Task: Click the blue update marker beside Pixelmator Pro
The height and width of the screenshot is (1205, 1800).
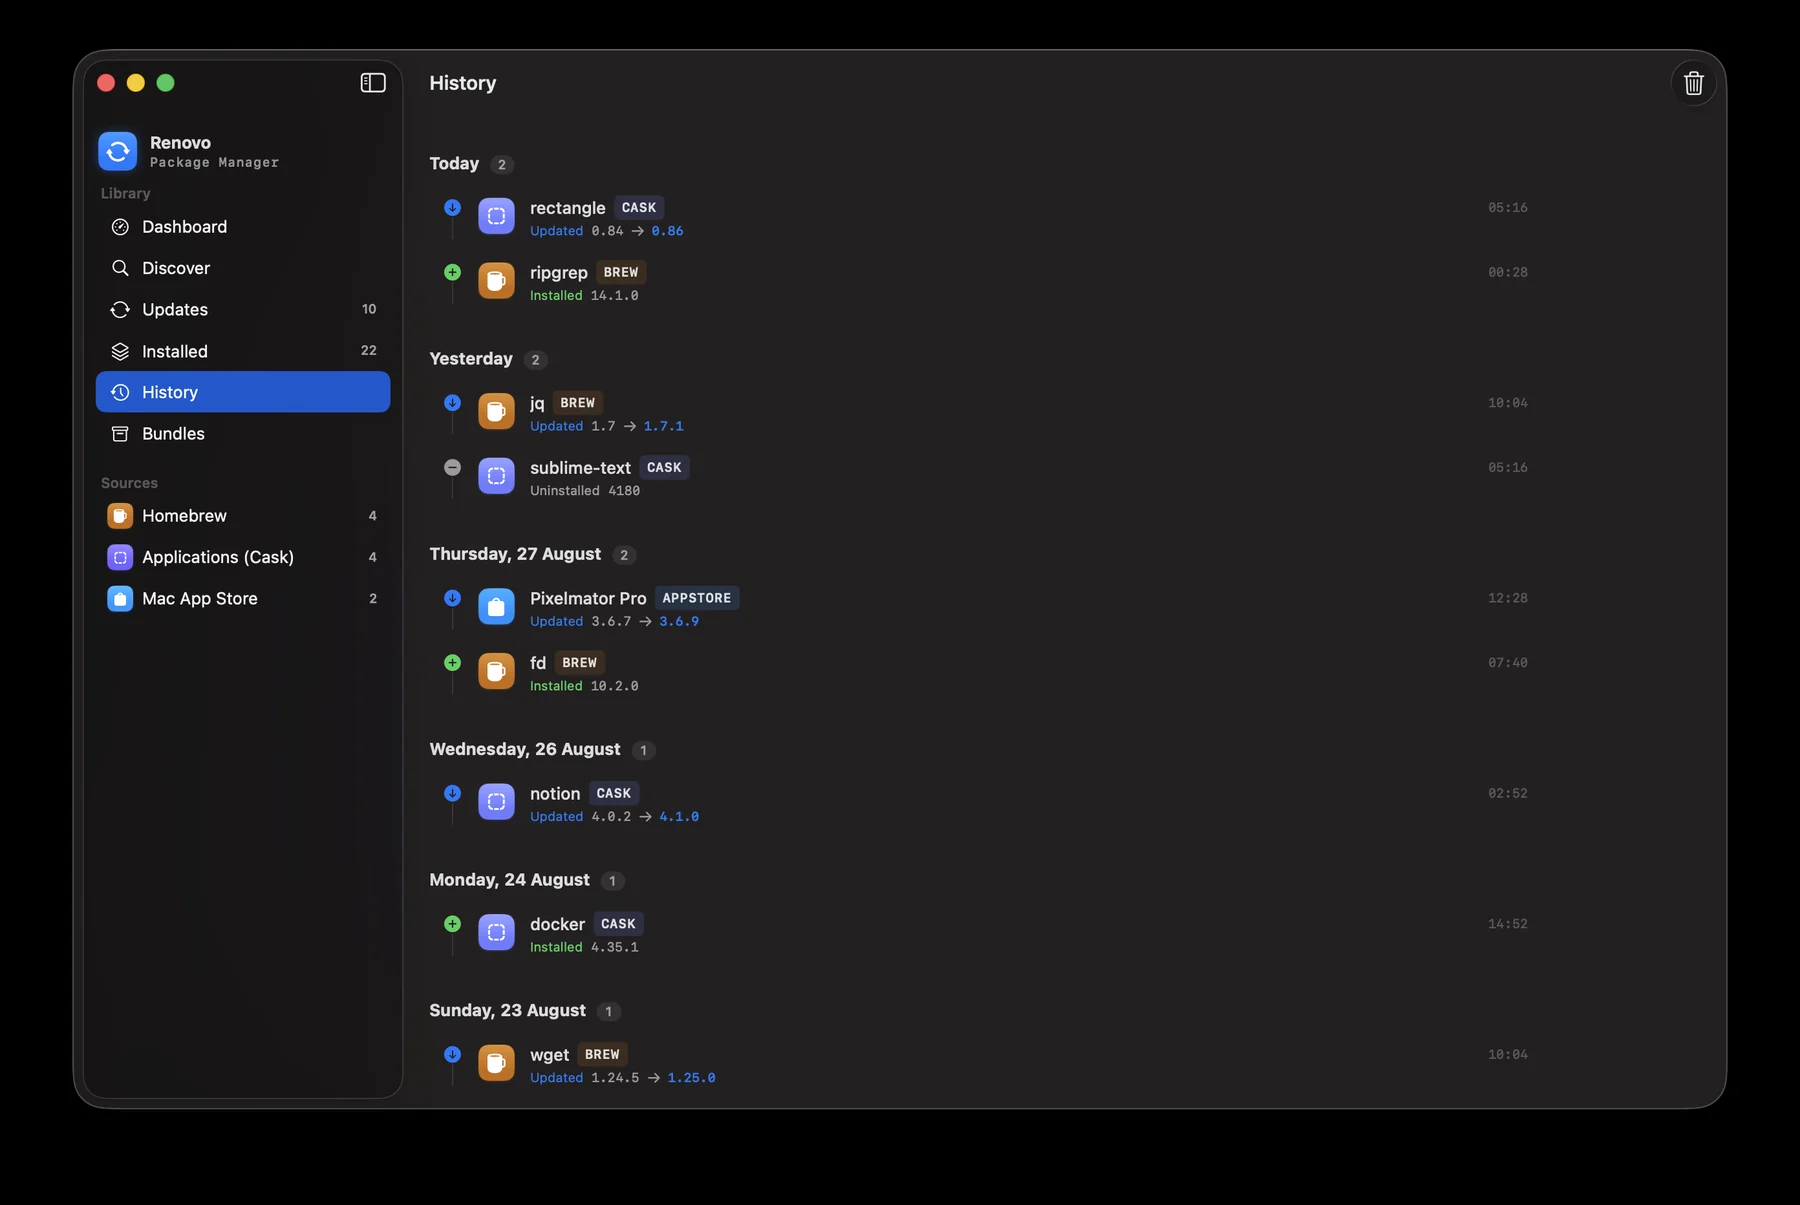Action: click(452, 598)
